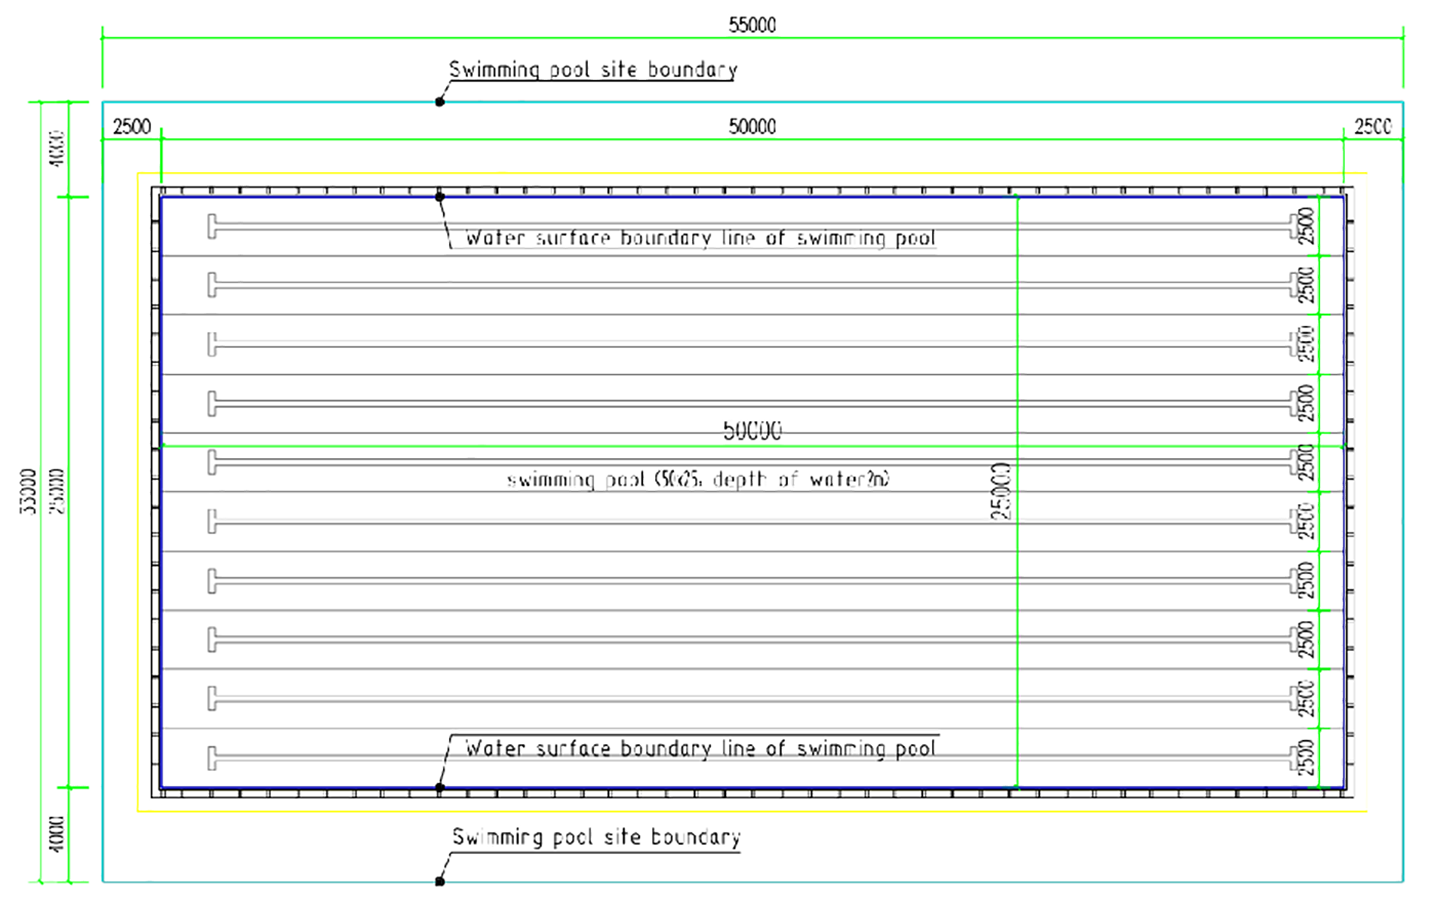1440x903 pixels.
Task: Click the 2500 width label of the topmost lane
Action: pos(1306,226)
